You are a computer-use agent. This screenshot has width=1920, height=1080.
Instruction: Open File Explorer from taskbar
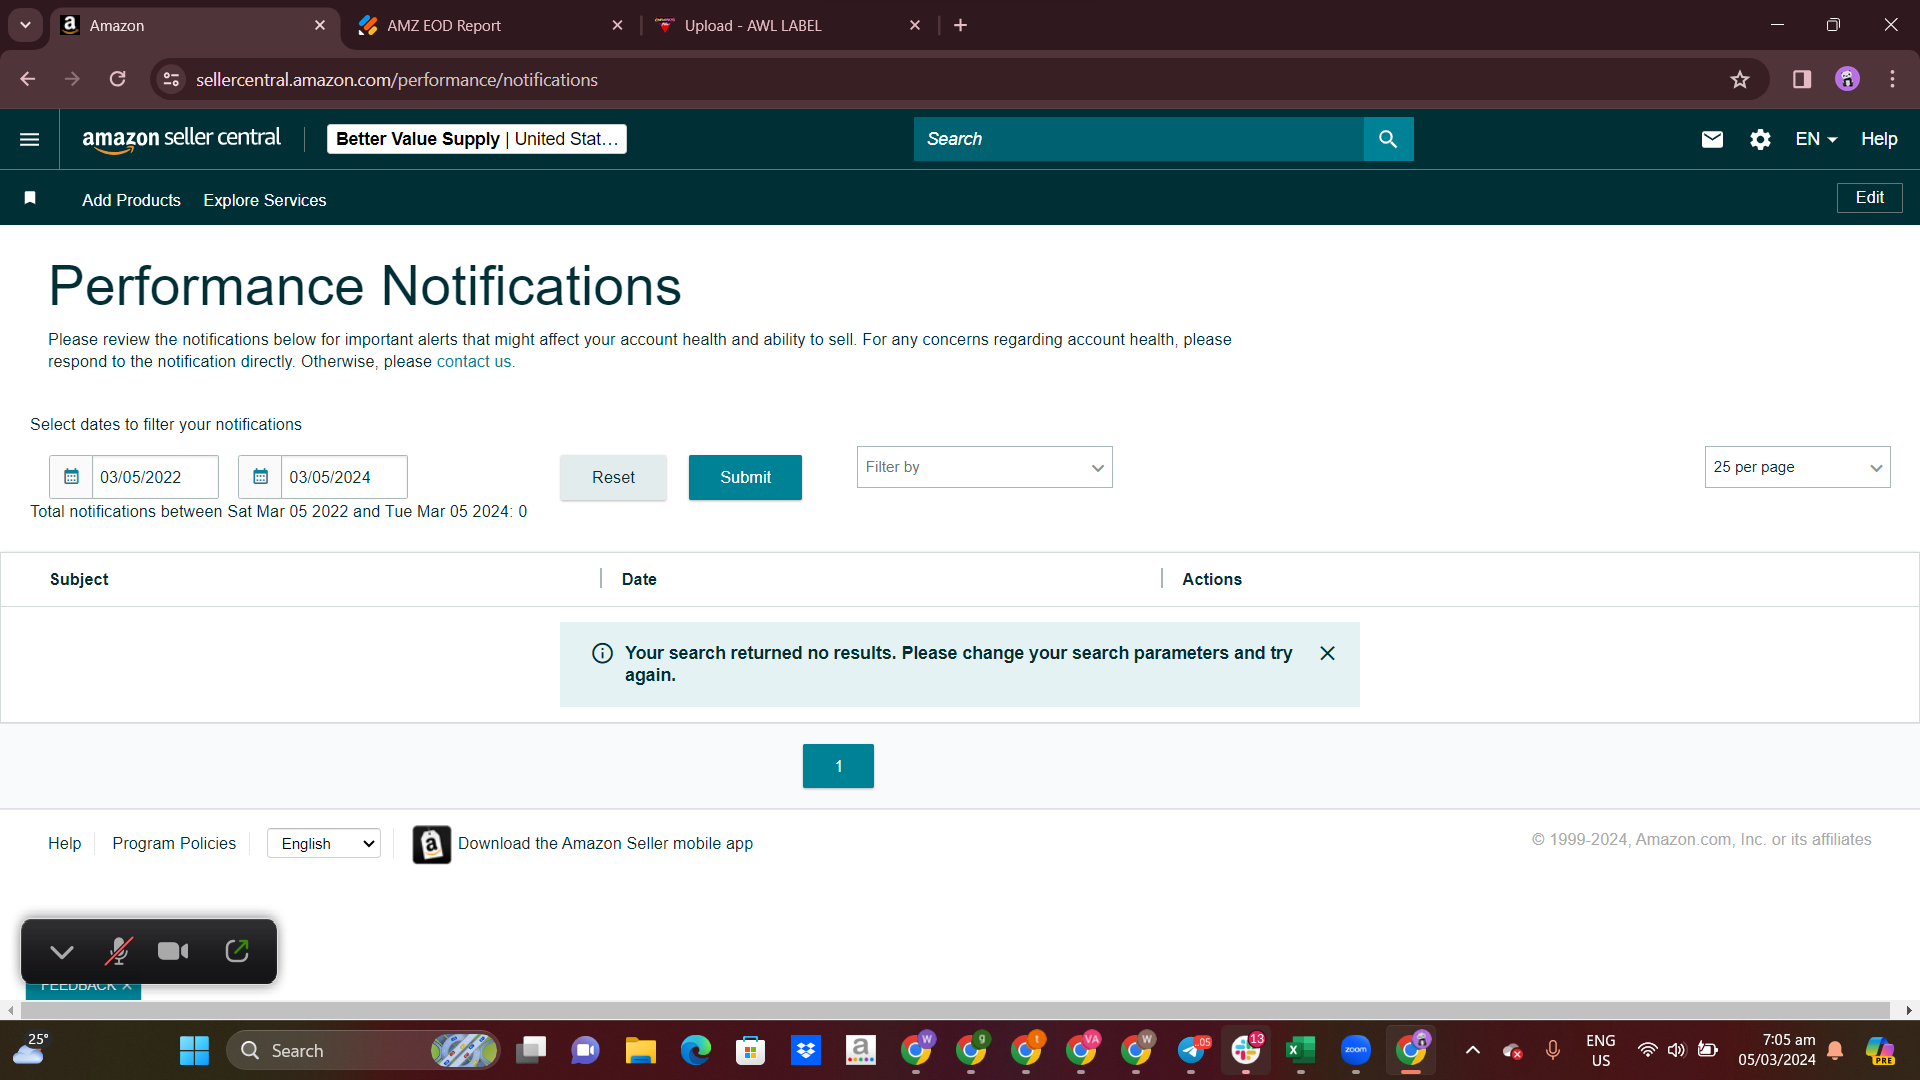640,1050
